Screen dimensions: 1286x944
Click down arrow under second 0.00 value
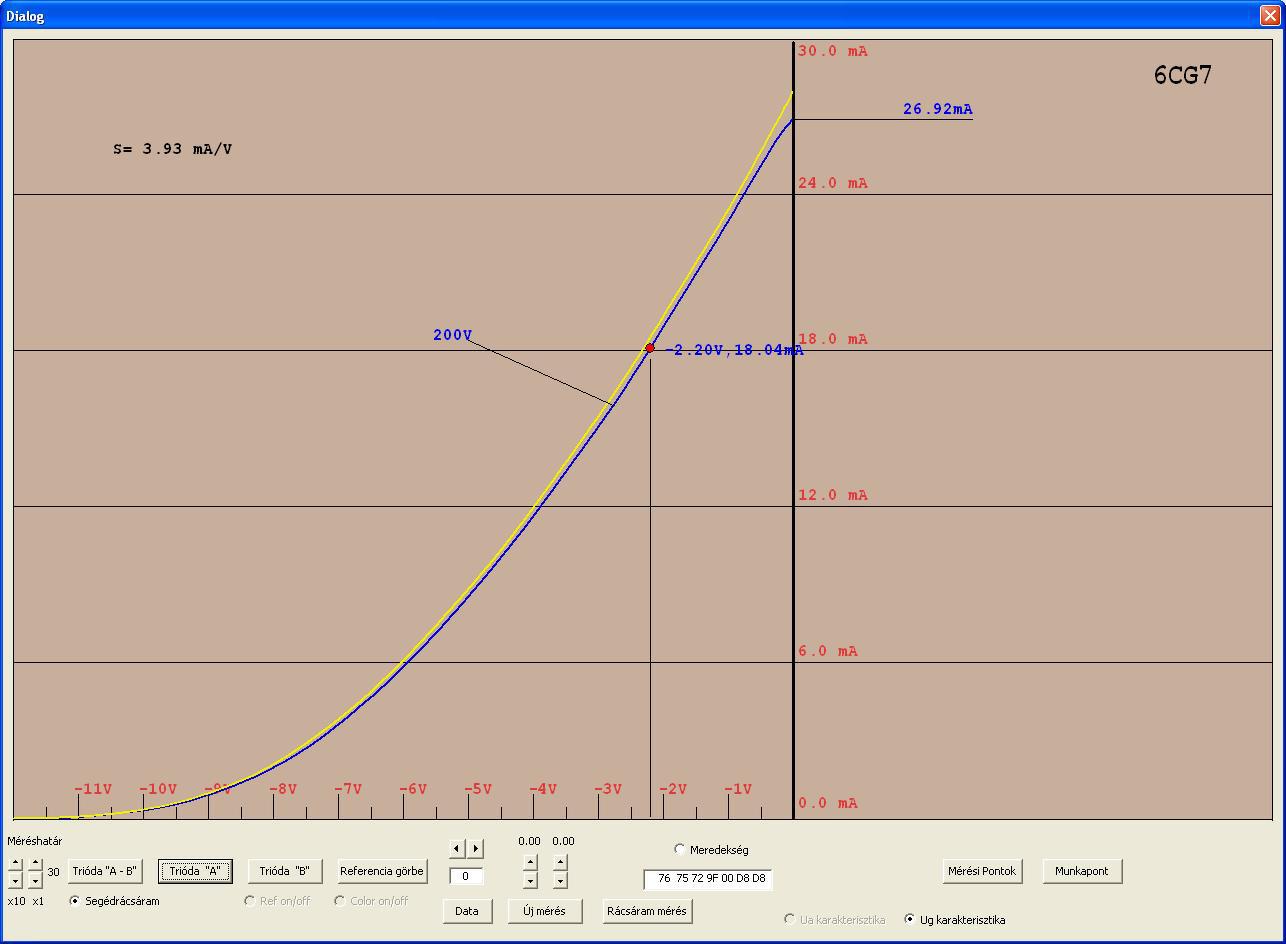click(560, 880)
